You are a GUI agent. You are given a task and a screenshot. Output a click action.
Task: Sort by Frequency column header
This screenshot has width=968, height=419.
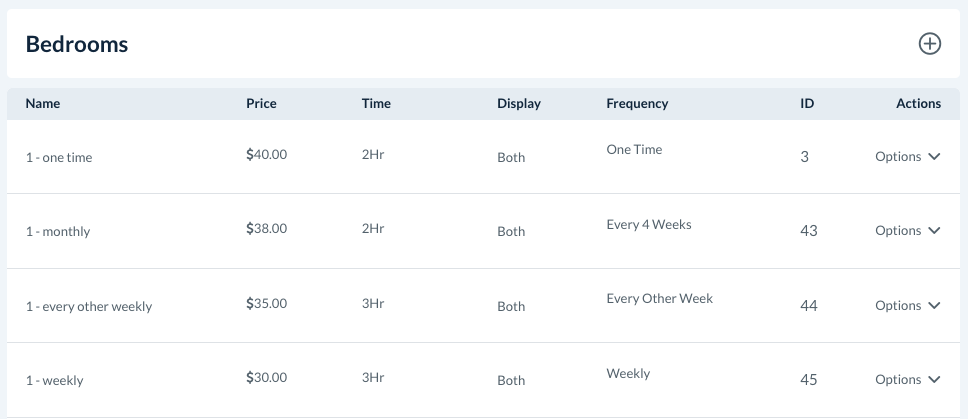click(637, 104)
